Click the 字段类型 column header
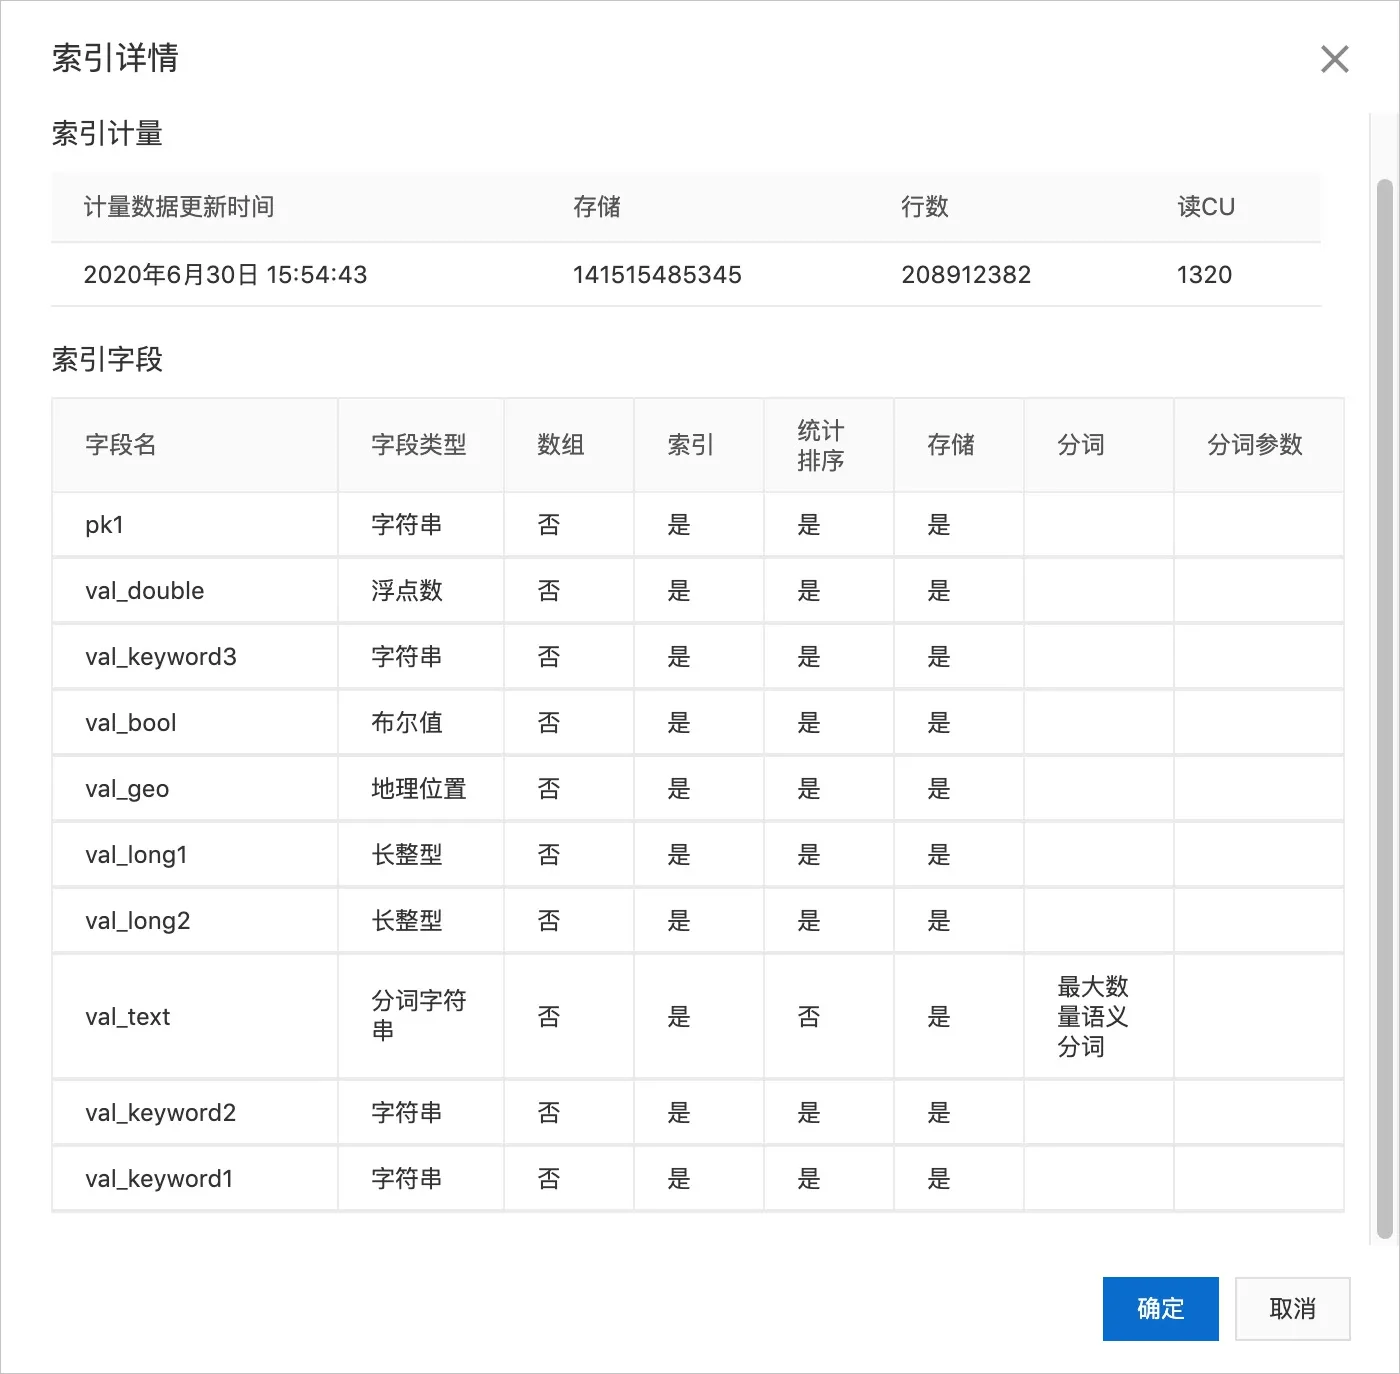1400x1374 pixels. [419, 445]
